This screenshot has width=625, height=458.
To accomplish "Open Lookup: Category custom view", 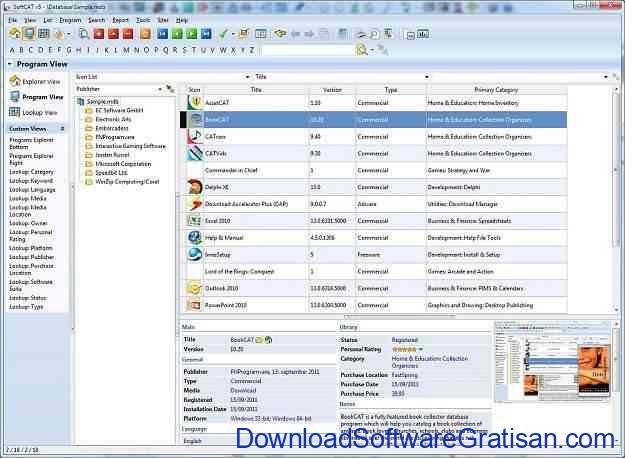I will tap(31, 172).
